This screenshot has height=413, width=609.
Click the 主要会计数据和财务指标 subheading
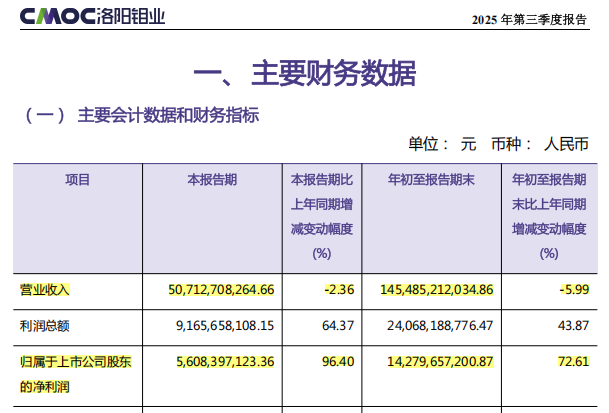167,115
